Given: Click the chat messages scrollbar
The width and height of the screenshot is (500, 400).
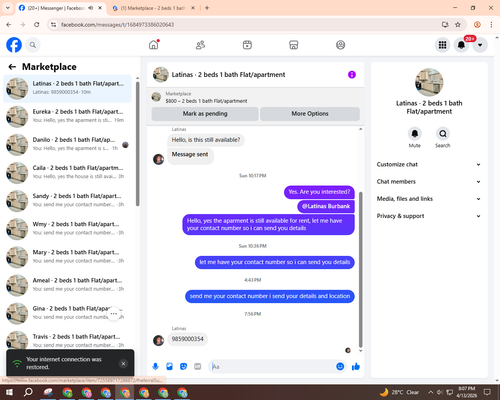Looking at the screenshot, I should (x=360, y=270).
